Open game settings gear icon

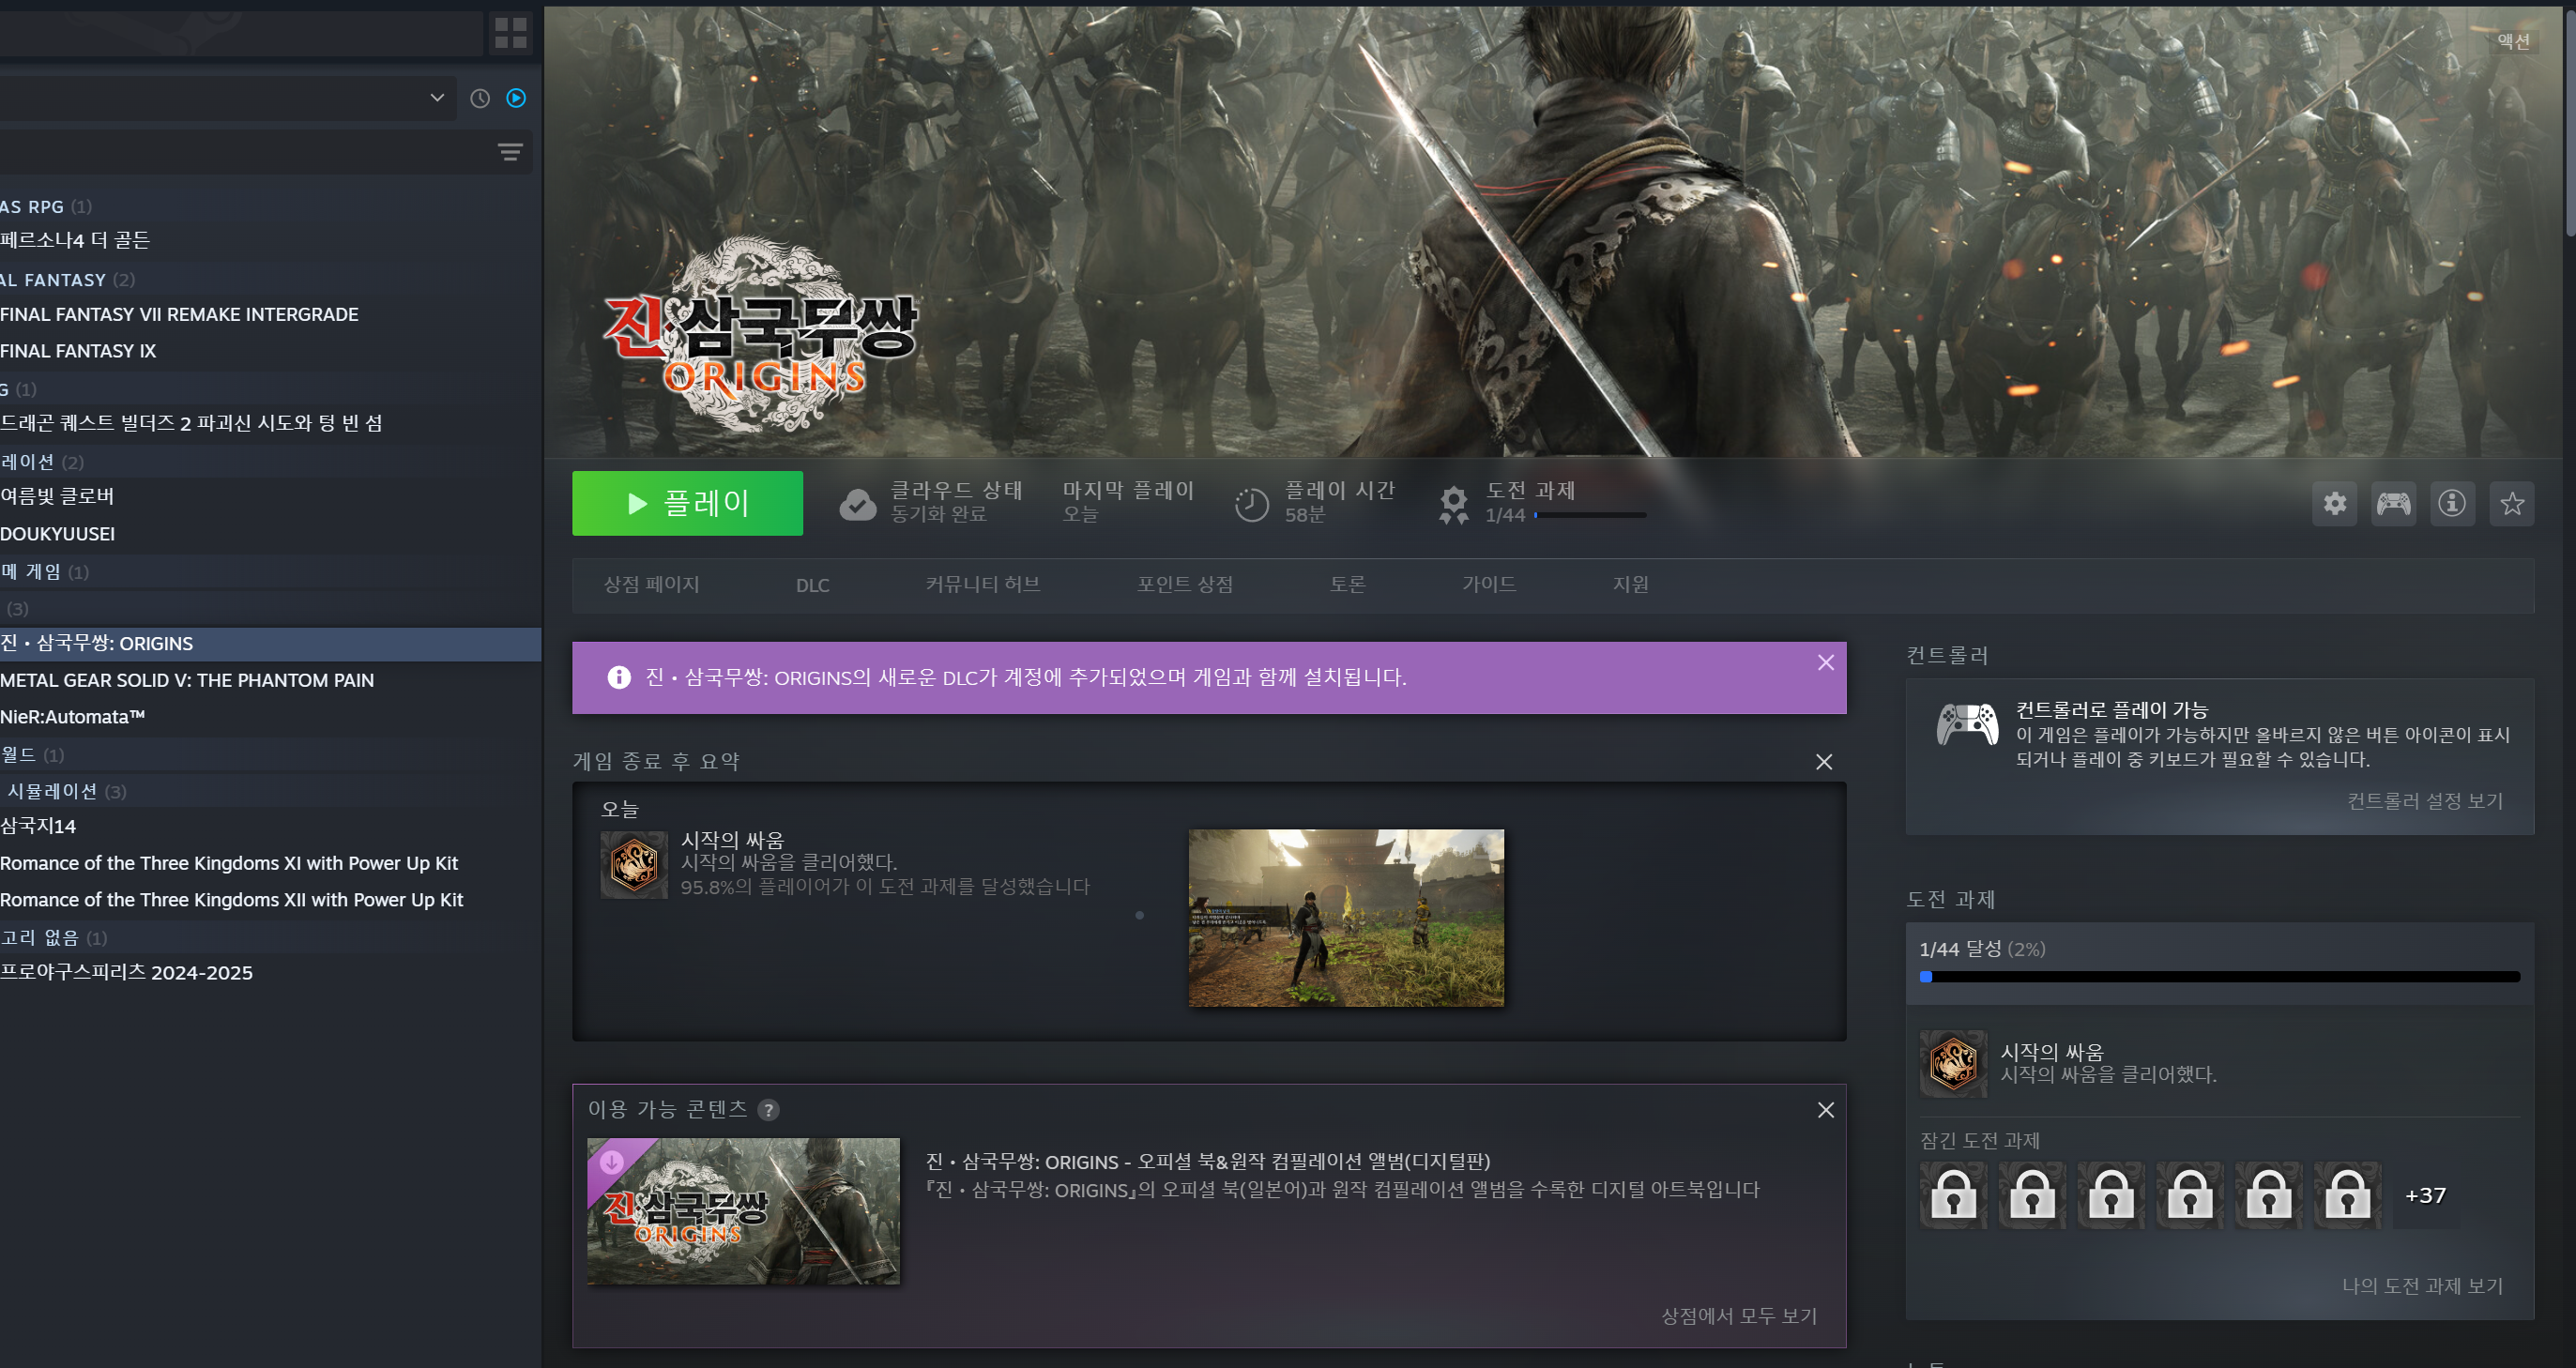coord(2335,503)
